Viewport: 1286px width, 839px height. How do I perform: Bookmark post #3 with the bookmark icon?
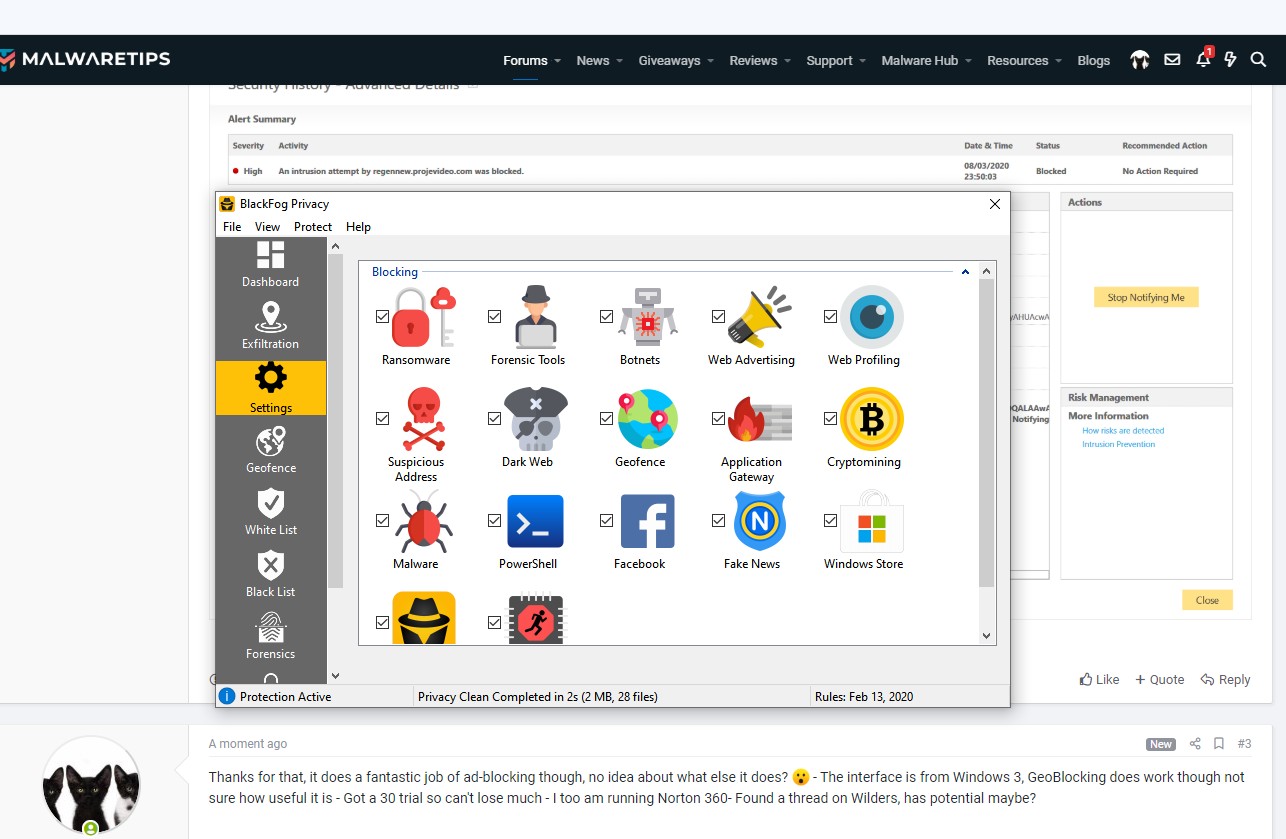(1219, 744)
